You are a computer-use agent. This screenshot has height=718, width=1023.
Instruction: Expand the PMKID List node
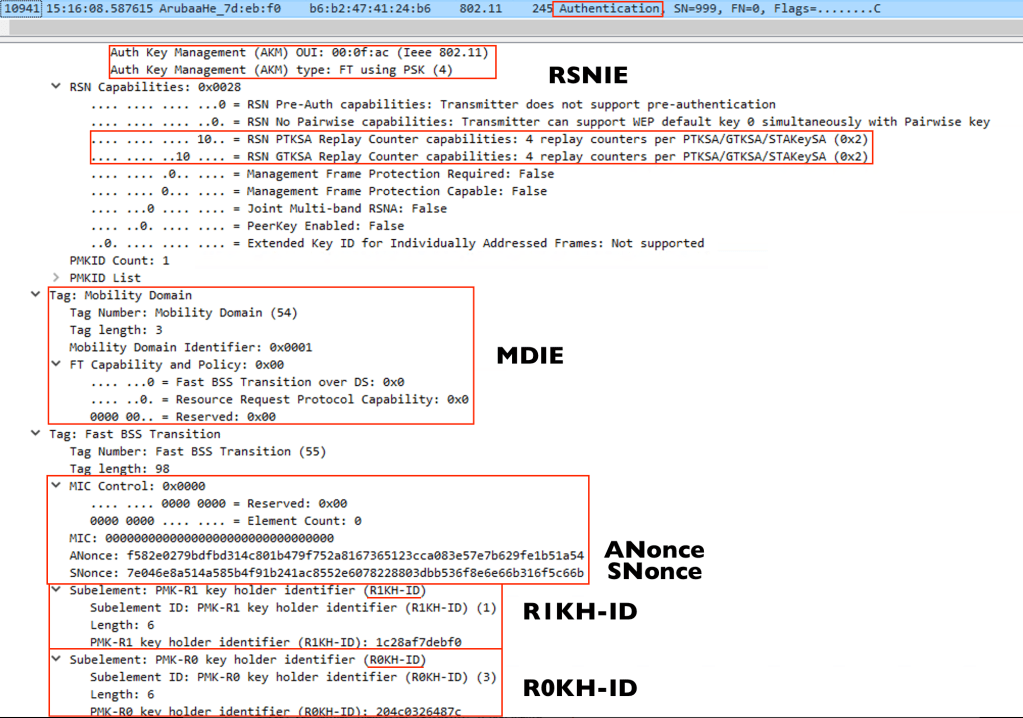pyautogui.click(x=56, y=277)
